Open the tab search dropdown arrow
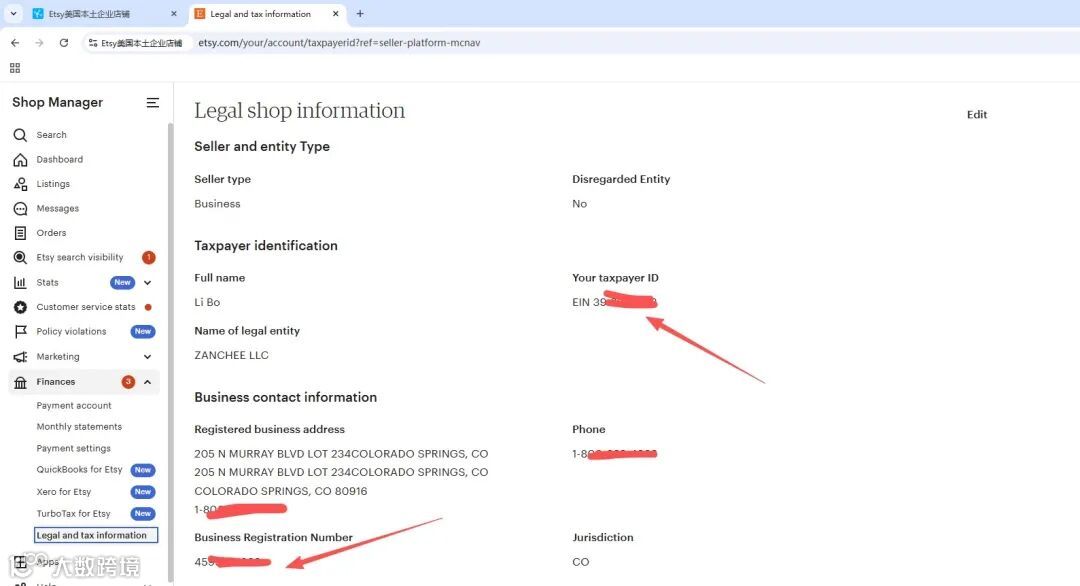Screen dimensions: 1080x586 13,14
